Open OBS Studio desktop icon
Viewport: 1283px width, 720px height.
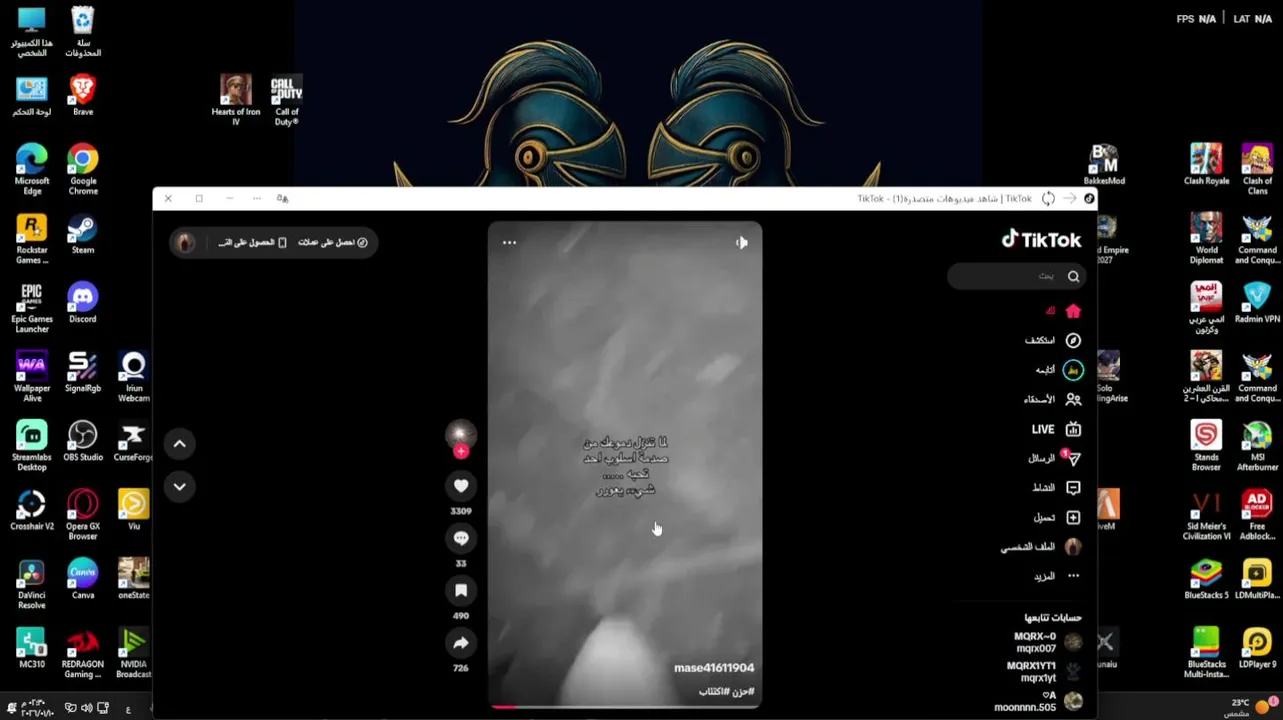click(x=83, y=442)
